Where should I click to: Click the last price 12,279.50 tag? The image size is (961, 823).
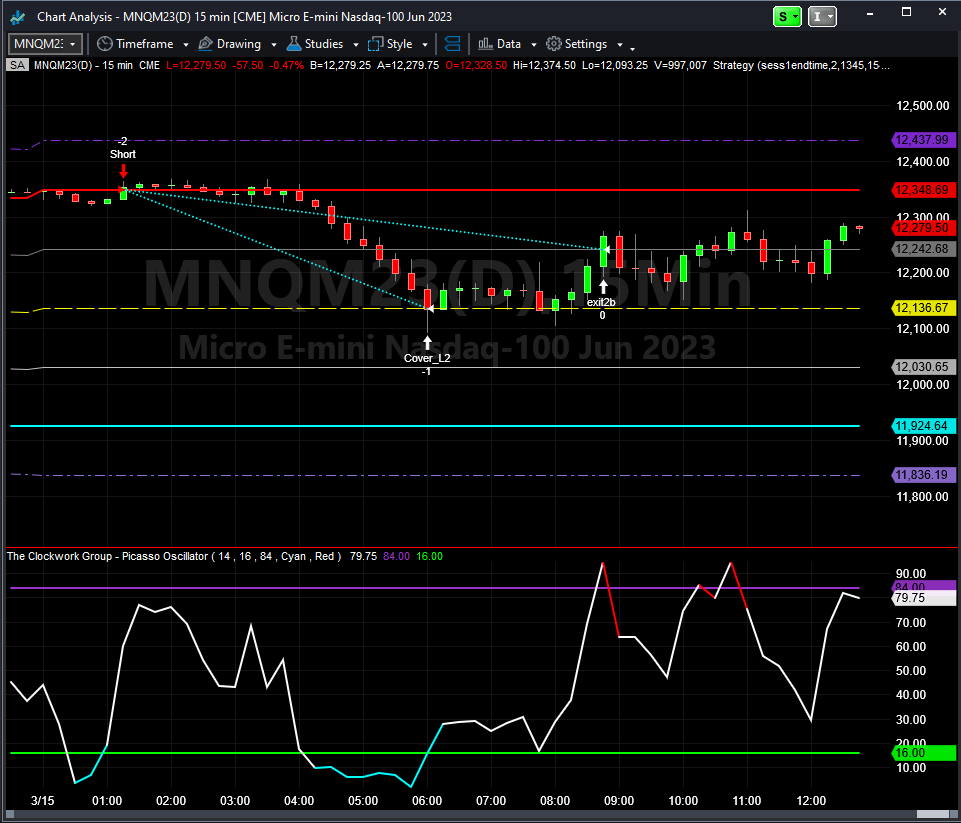coord(922,228)
